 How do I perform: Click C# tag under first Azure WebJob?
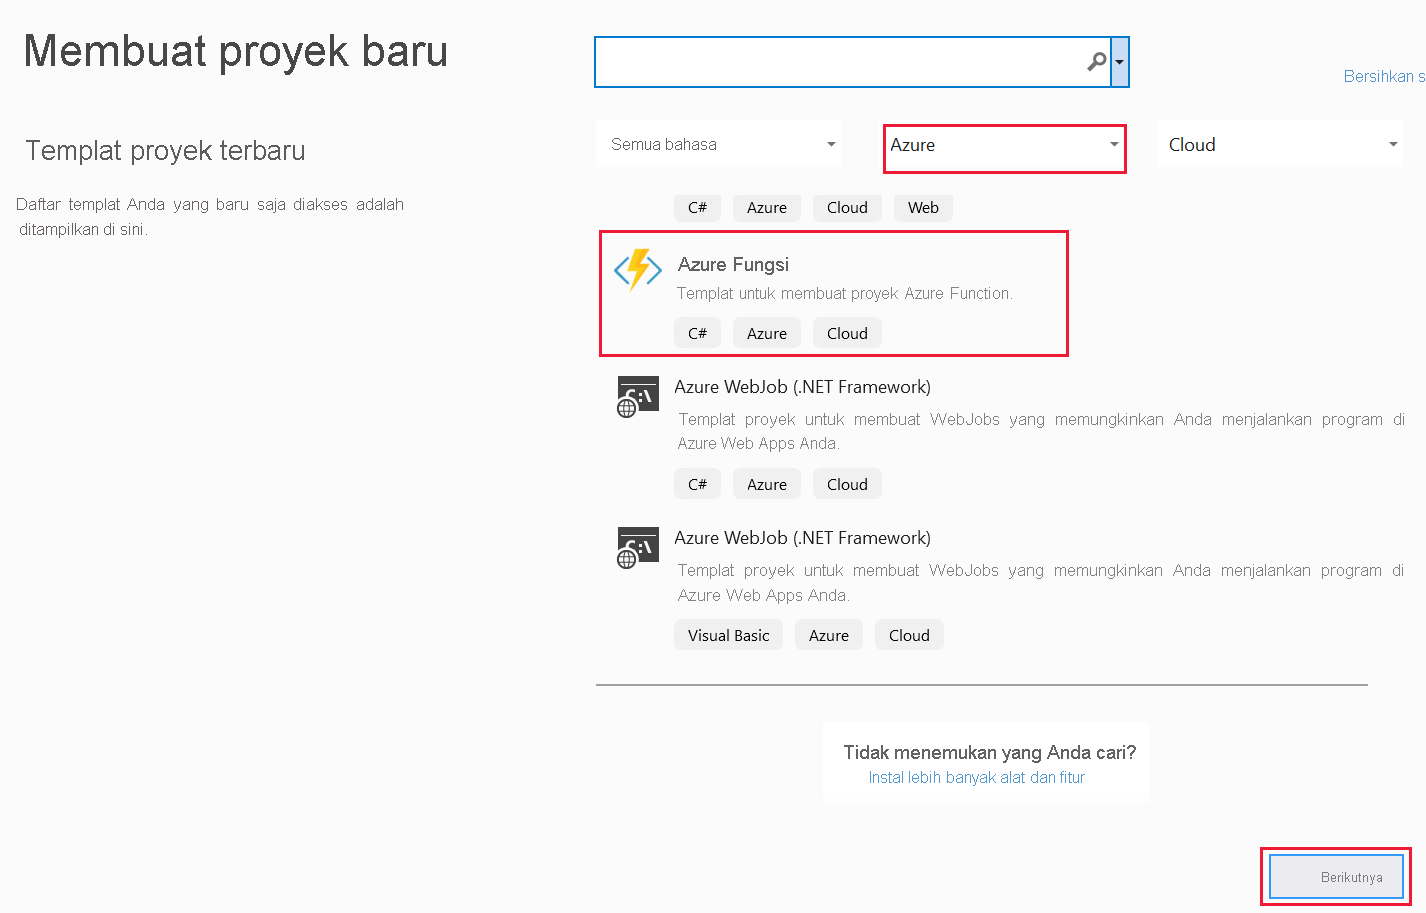(x=697, y=484)
